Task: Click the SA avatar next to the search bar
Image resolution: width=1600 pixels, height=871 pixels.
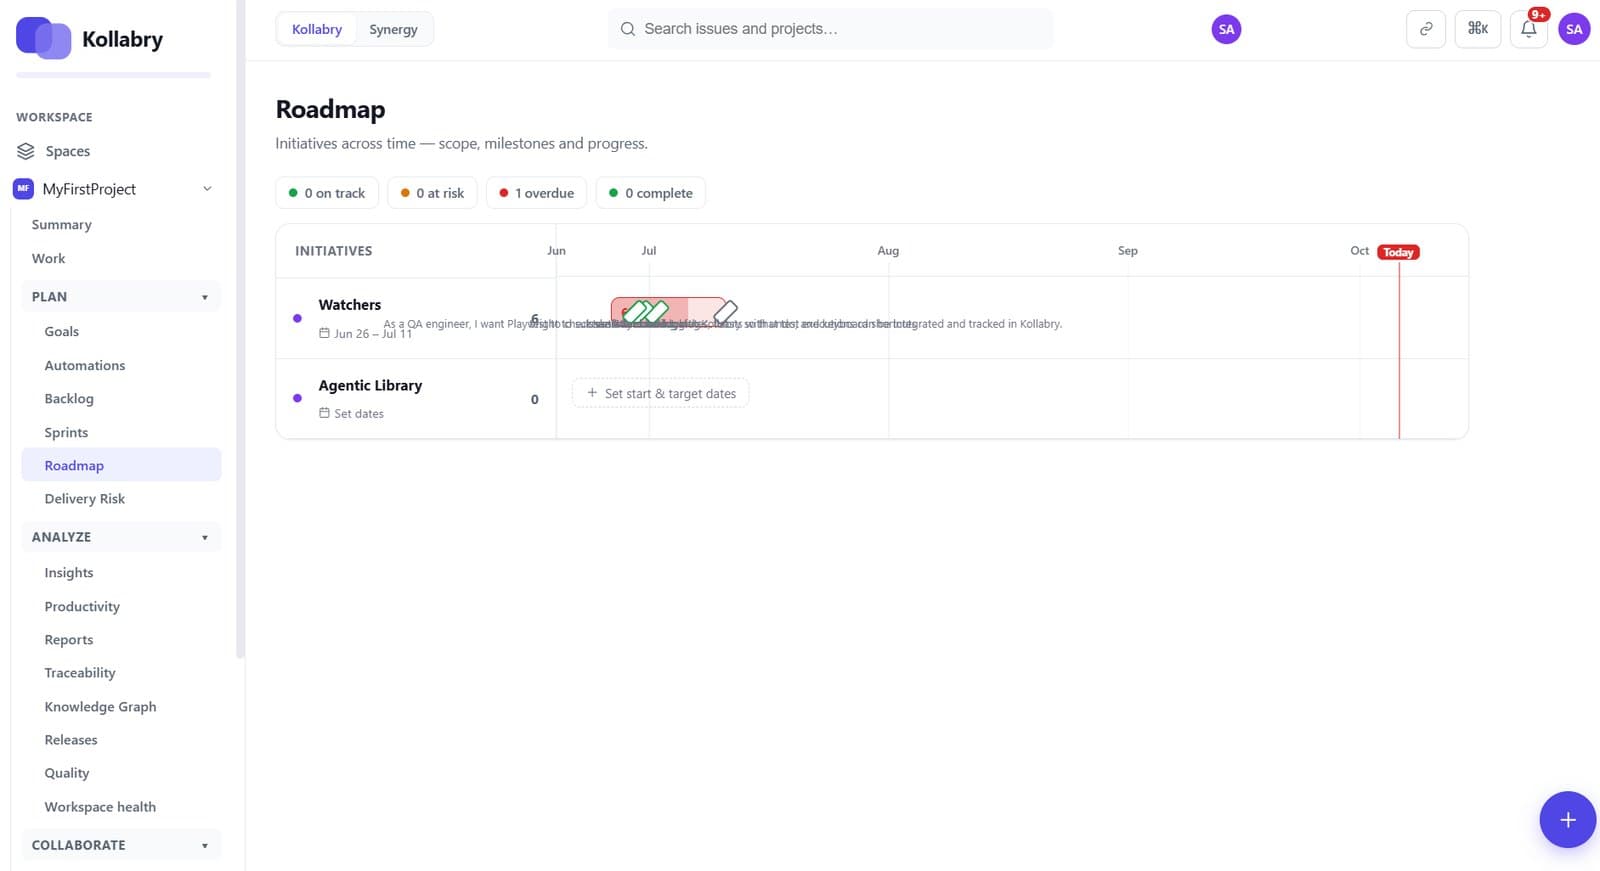Action: 1226,29
